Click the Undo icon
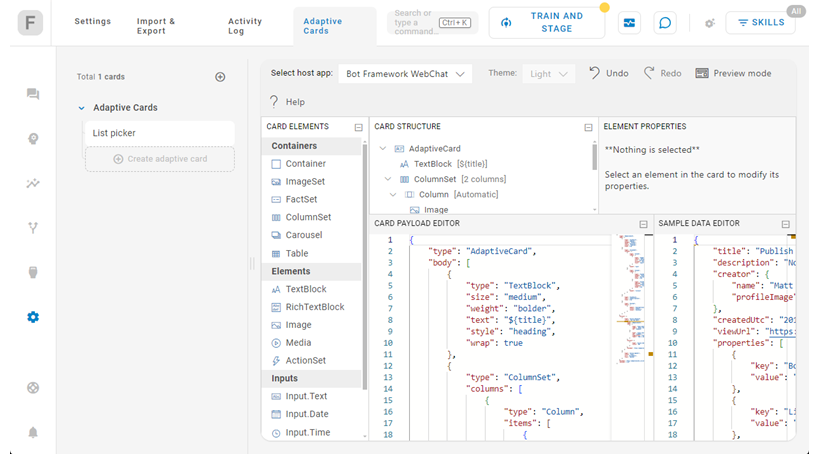819x458 pixels. [x=595, y=73]
